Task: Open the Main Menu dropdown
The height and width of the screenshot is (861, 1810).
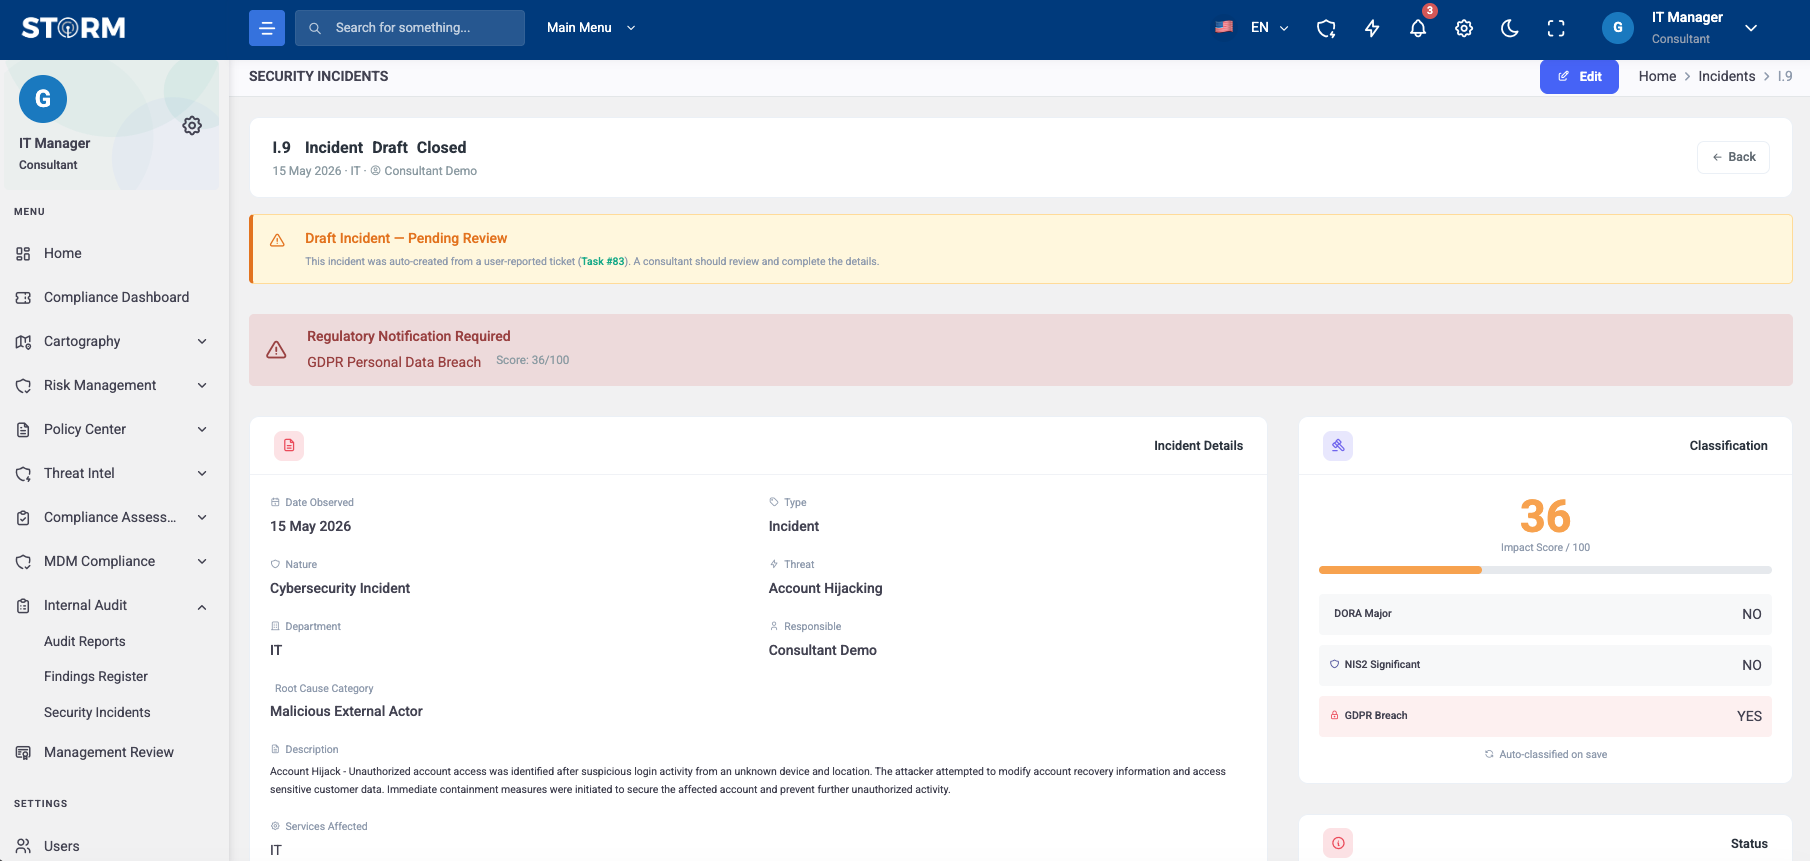Action: coord(591,28)
